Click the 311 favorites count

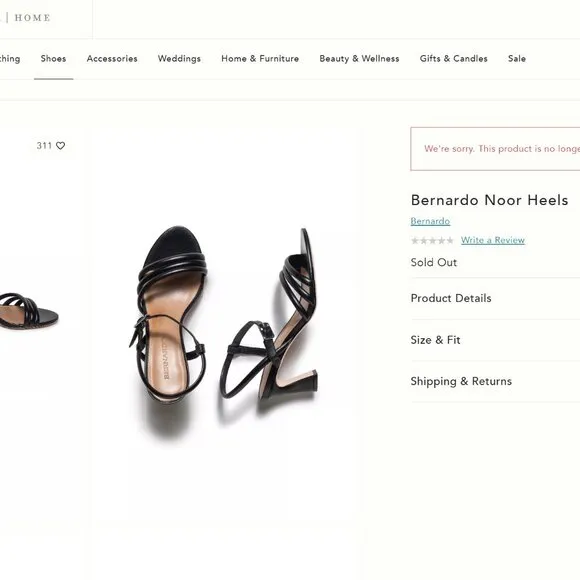44,146
